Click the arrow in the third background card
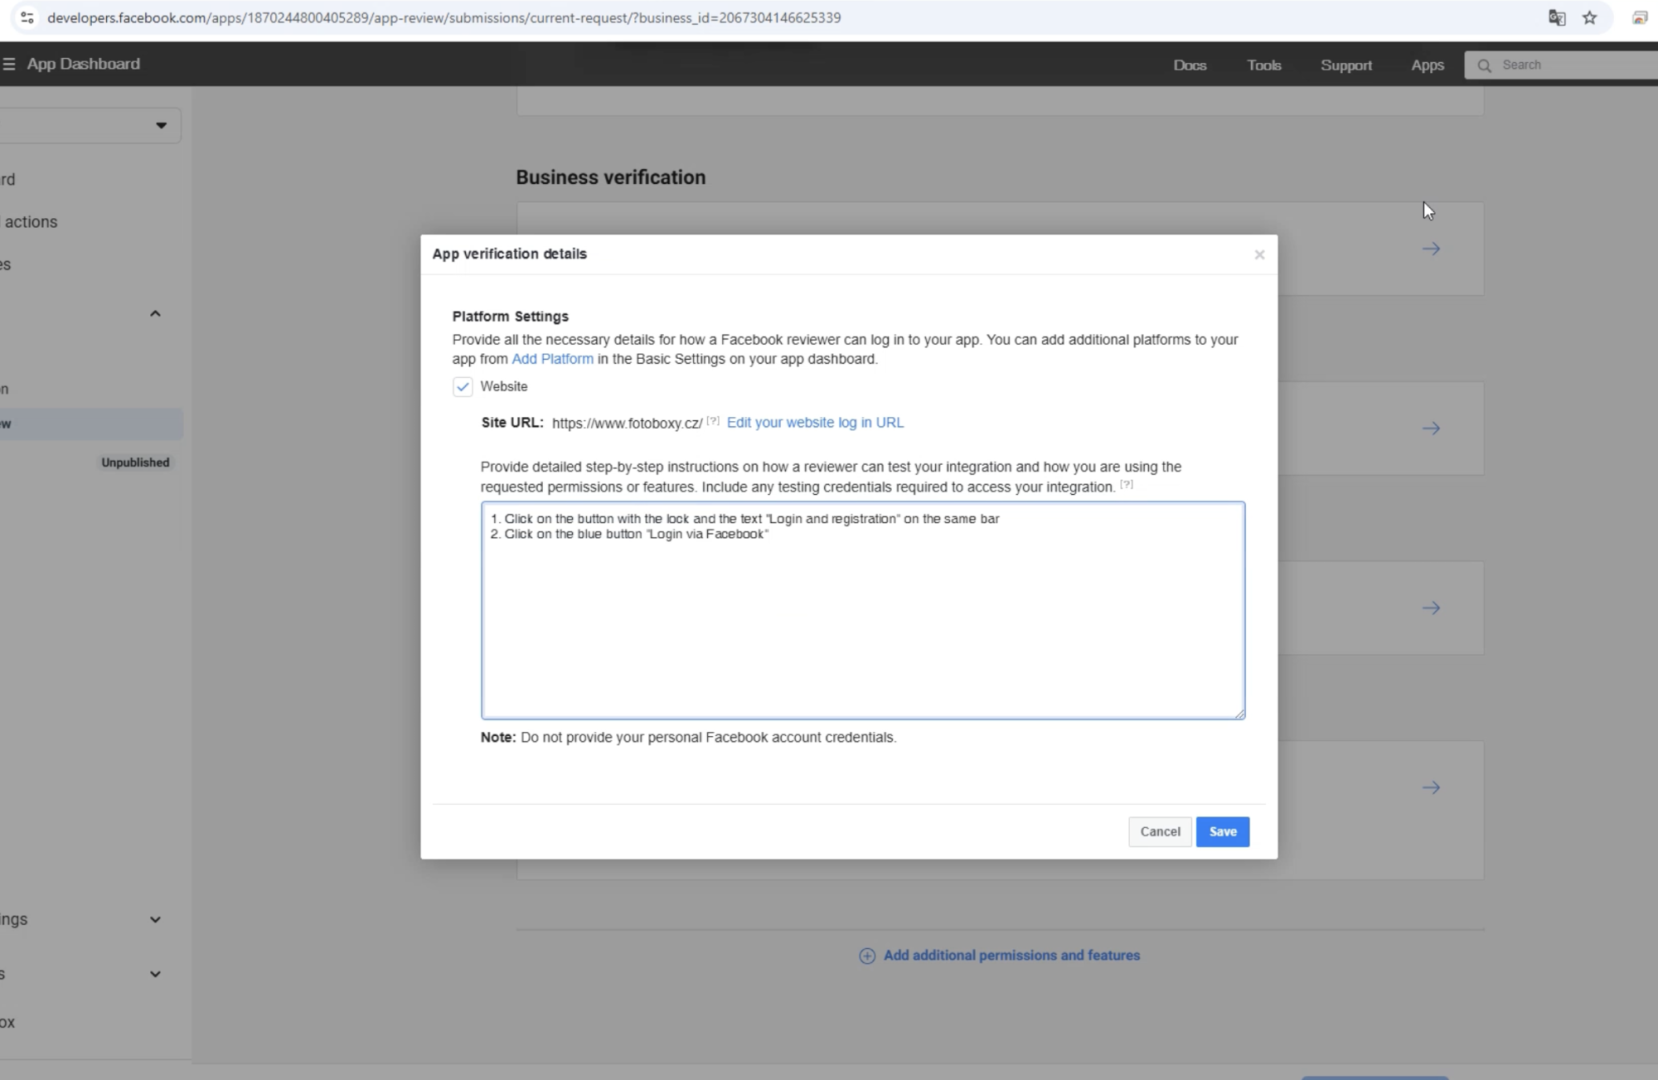Screen dimensions: 1658x1080 1431,608
